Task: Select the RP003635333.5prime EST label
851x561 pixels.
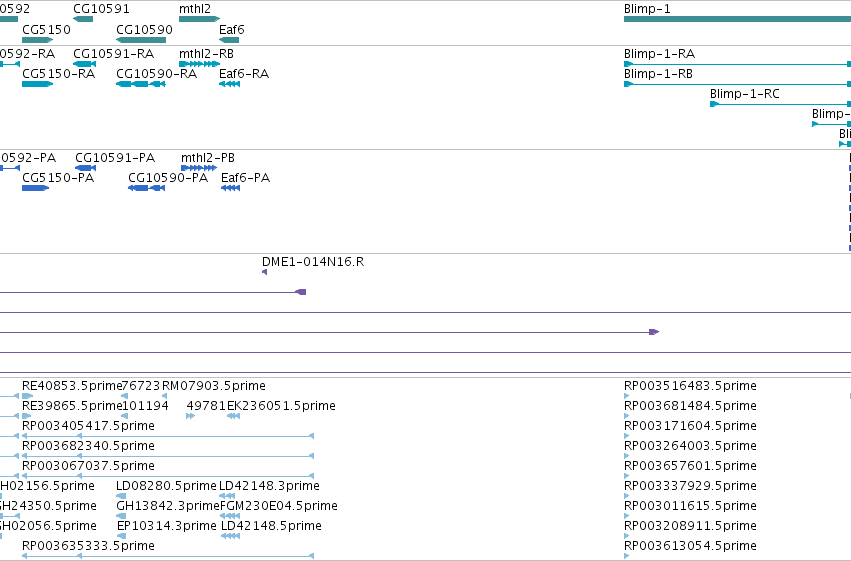Action: 88,546
